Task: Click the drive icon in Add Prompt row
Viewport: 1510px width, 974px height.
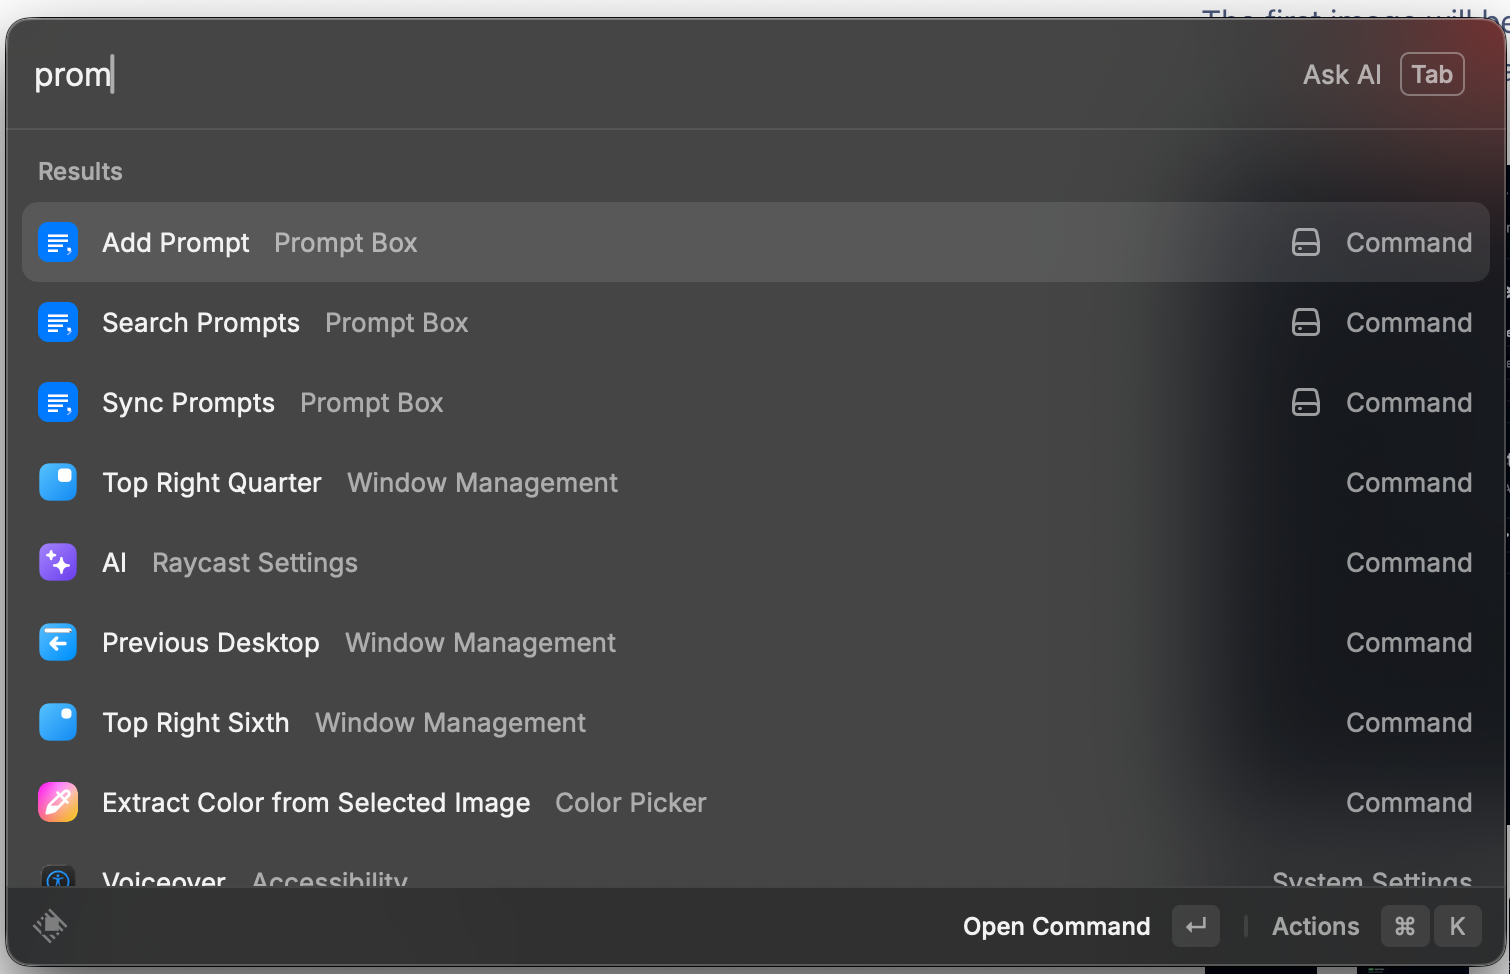Action: point(1306,242)
